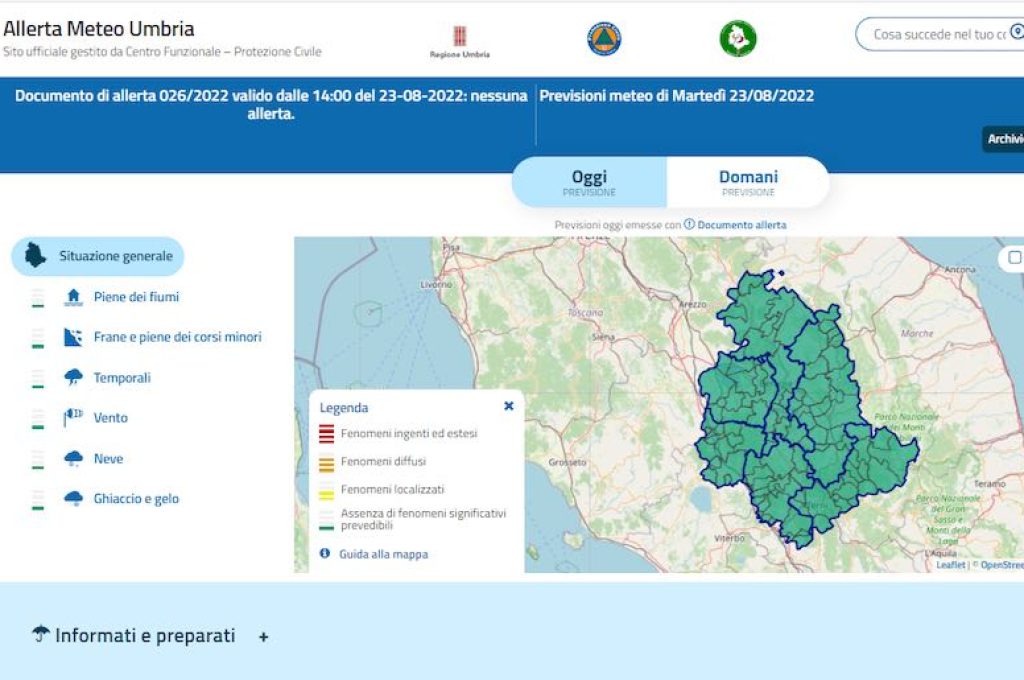
Task: Switch to the Domani previsione tab
Action: pos(748,182)
